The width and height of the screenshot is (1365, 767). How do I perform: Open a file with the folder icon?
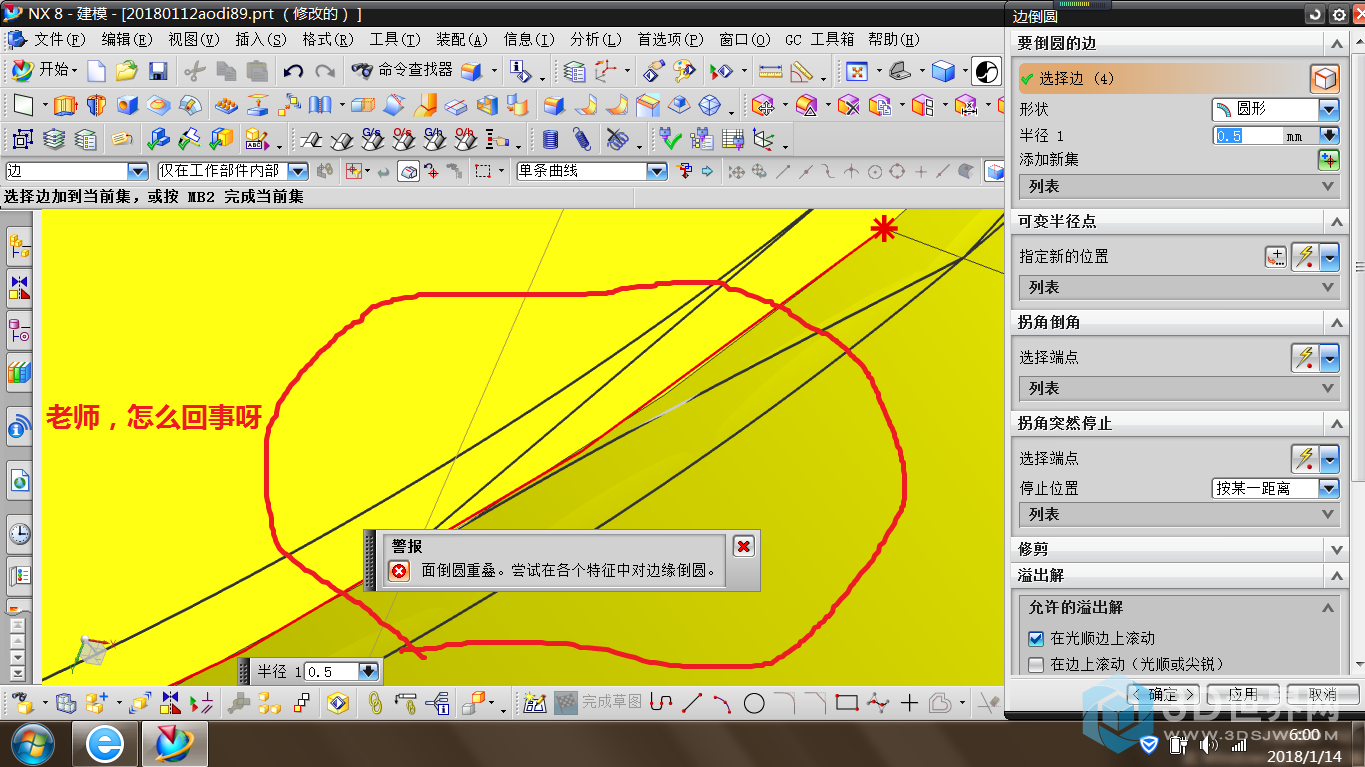[x=126, y=71]
